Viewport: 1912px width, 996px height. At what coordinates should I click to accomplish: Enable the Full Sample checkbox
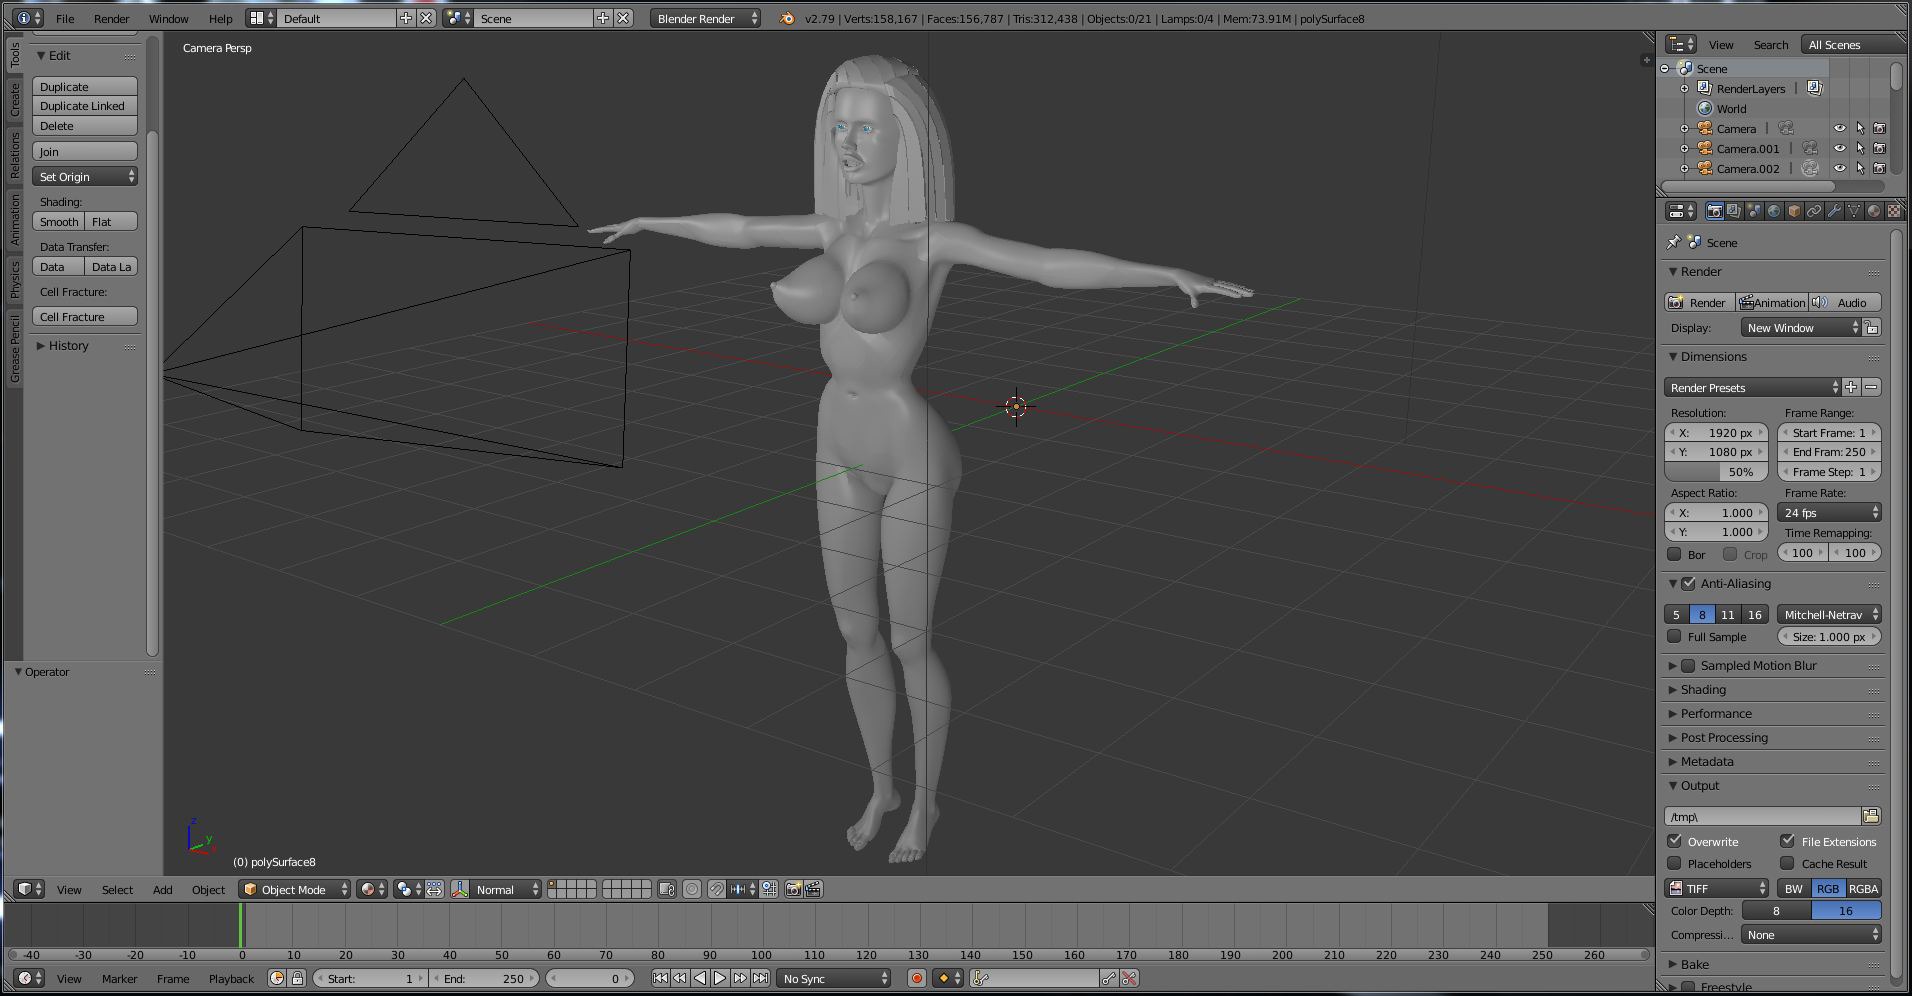[x=1675, y=636]
